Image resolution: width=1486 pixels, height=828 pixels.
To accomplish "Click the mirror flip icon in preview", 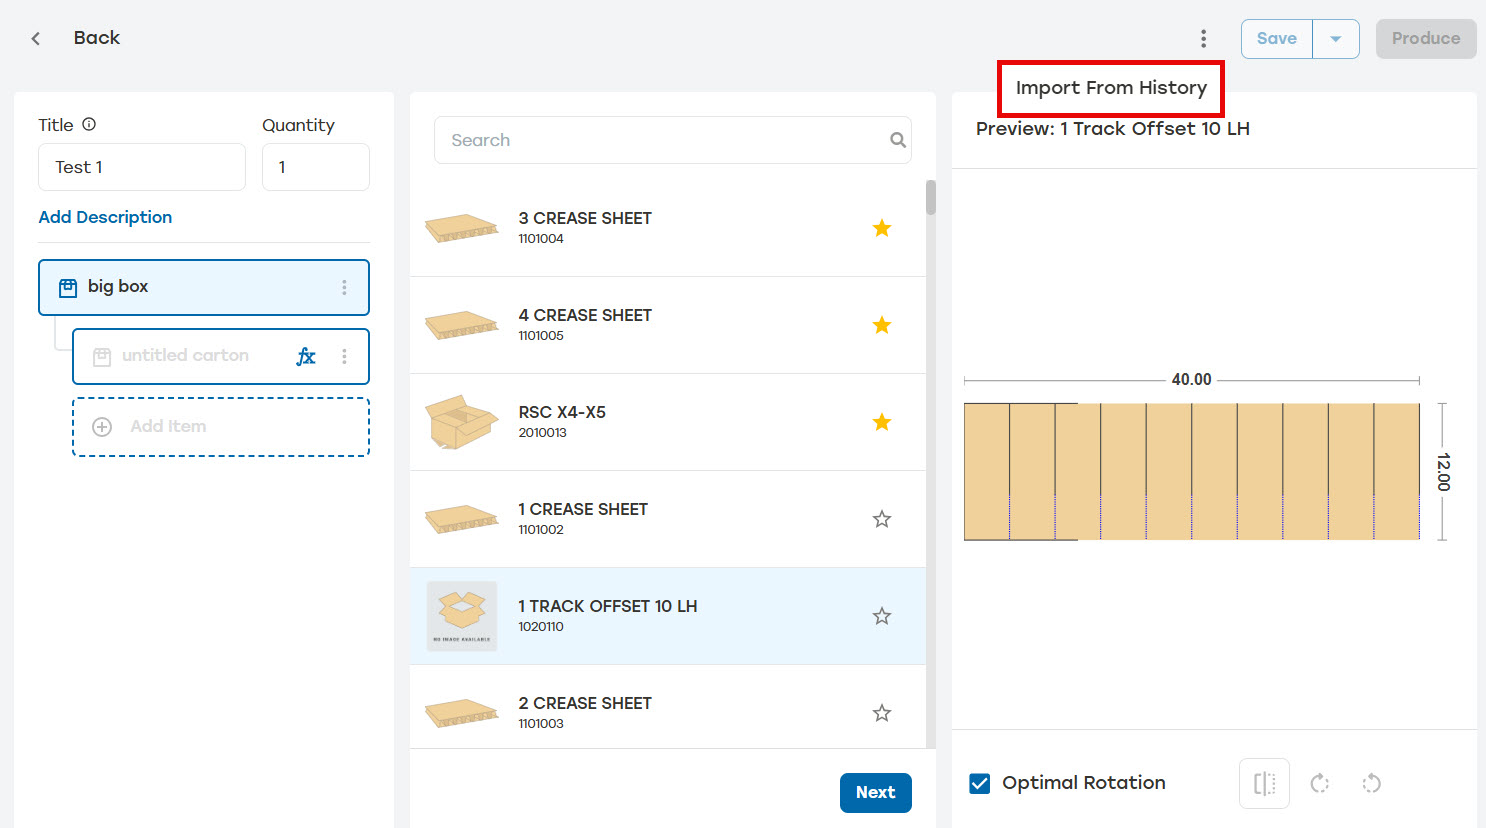I will (x=1264, y=783).
